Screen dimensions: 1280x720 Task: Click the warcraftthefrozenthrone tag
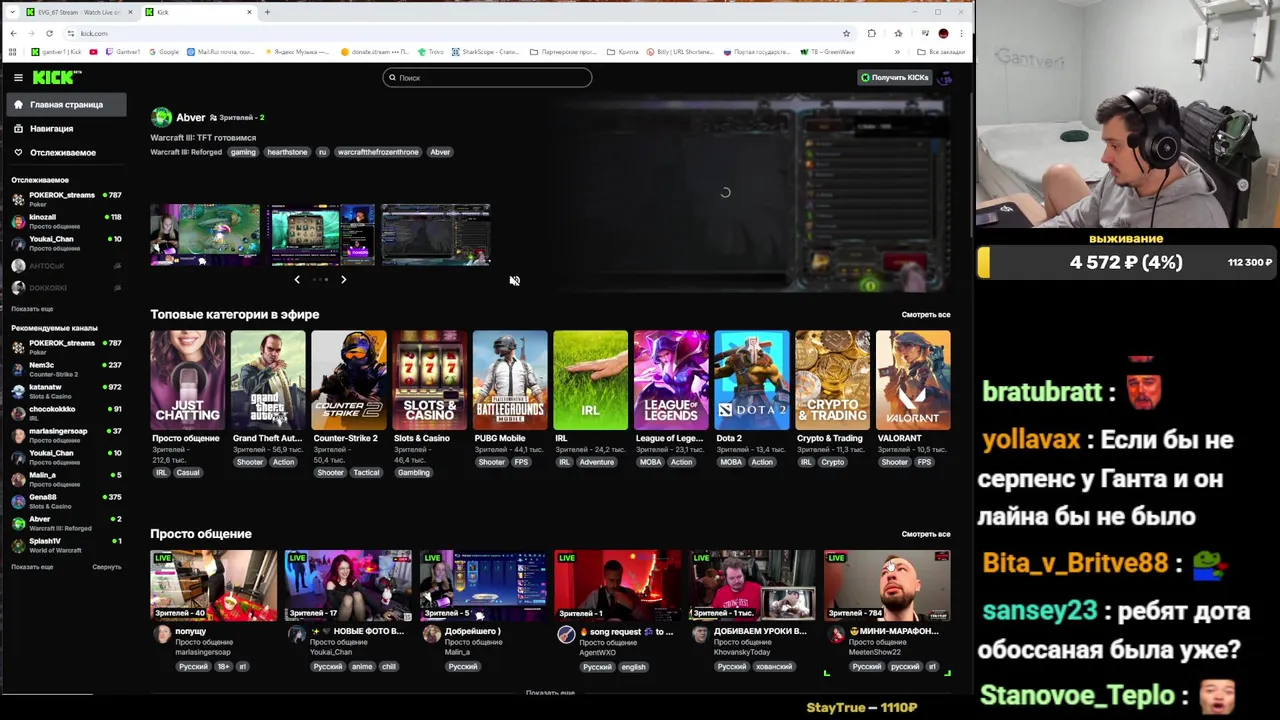coord(378,152)
